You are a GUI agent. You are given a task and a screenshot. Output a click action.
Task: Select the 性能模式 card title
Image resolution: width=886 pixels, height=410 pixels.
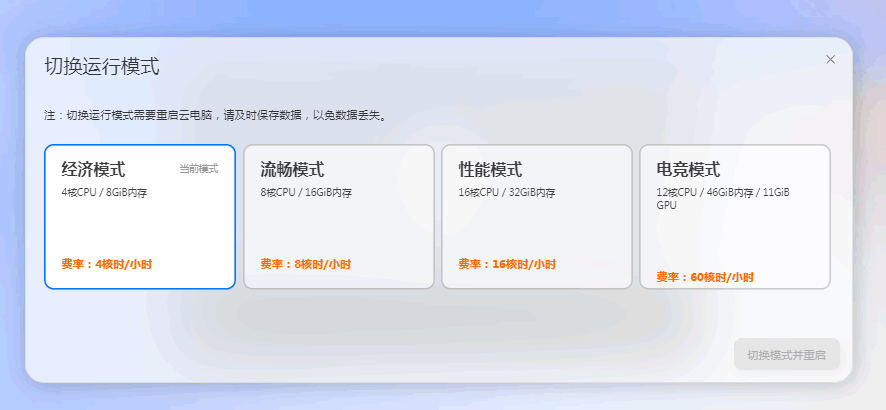pyautogui.click(x=490, y=169)
